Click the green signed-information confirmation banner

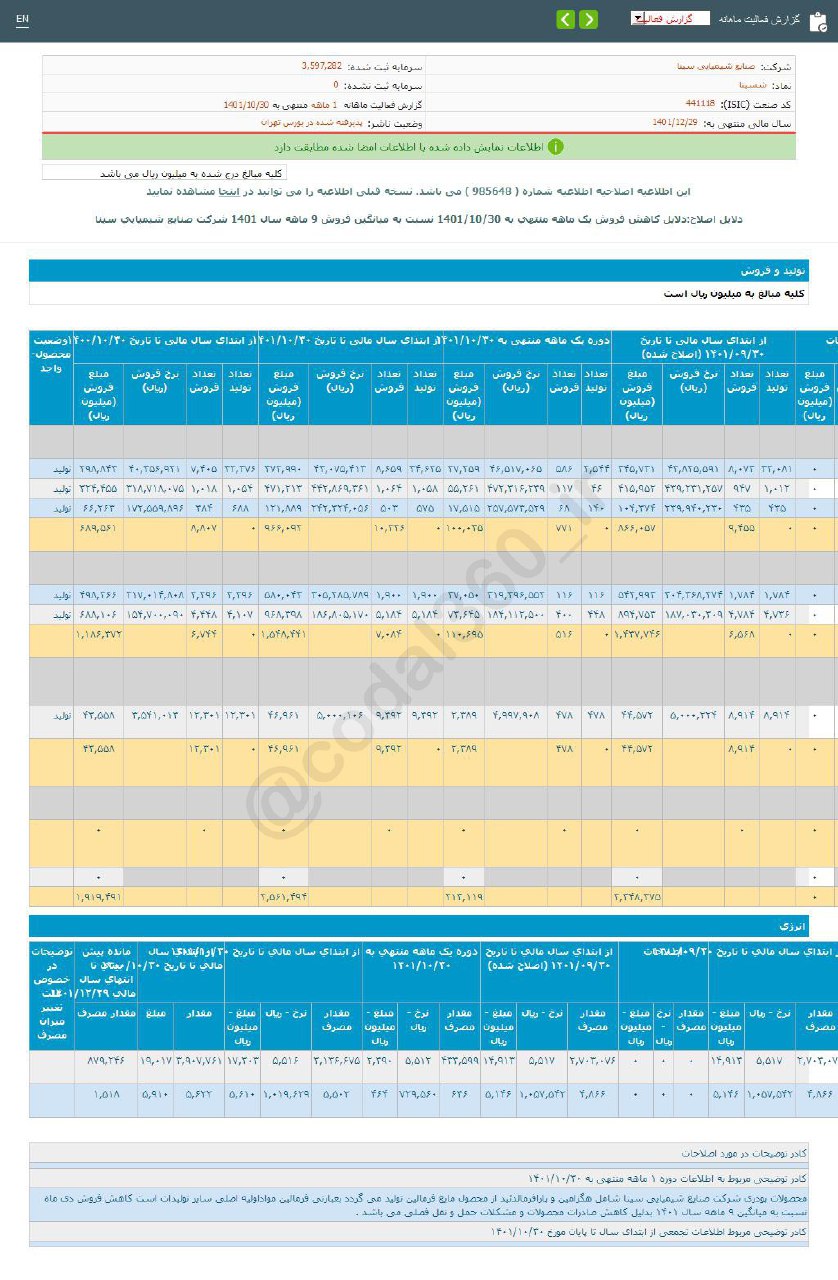tap(419, 147)
